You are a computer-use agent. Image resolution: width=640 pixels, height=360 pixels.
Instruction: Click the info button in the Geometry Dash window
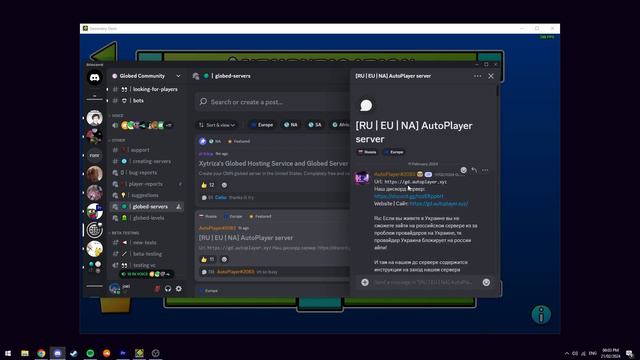[541, 315]
